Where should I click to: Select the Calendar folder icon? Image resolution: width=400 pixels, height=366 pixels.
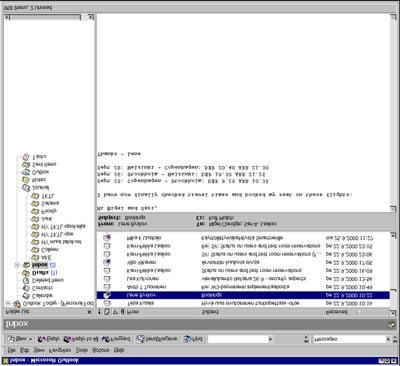point(26,296)
